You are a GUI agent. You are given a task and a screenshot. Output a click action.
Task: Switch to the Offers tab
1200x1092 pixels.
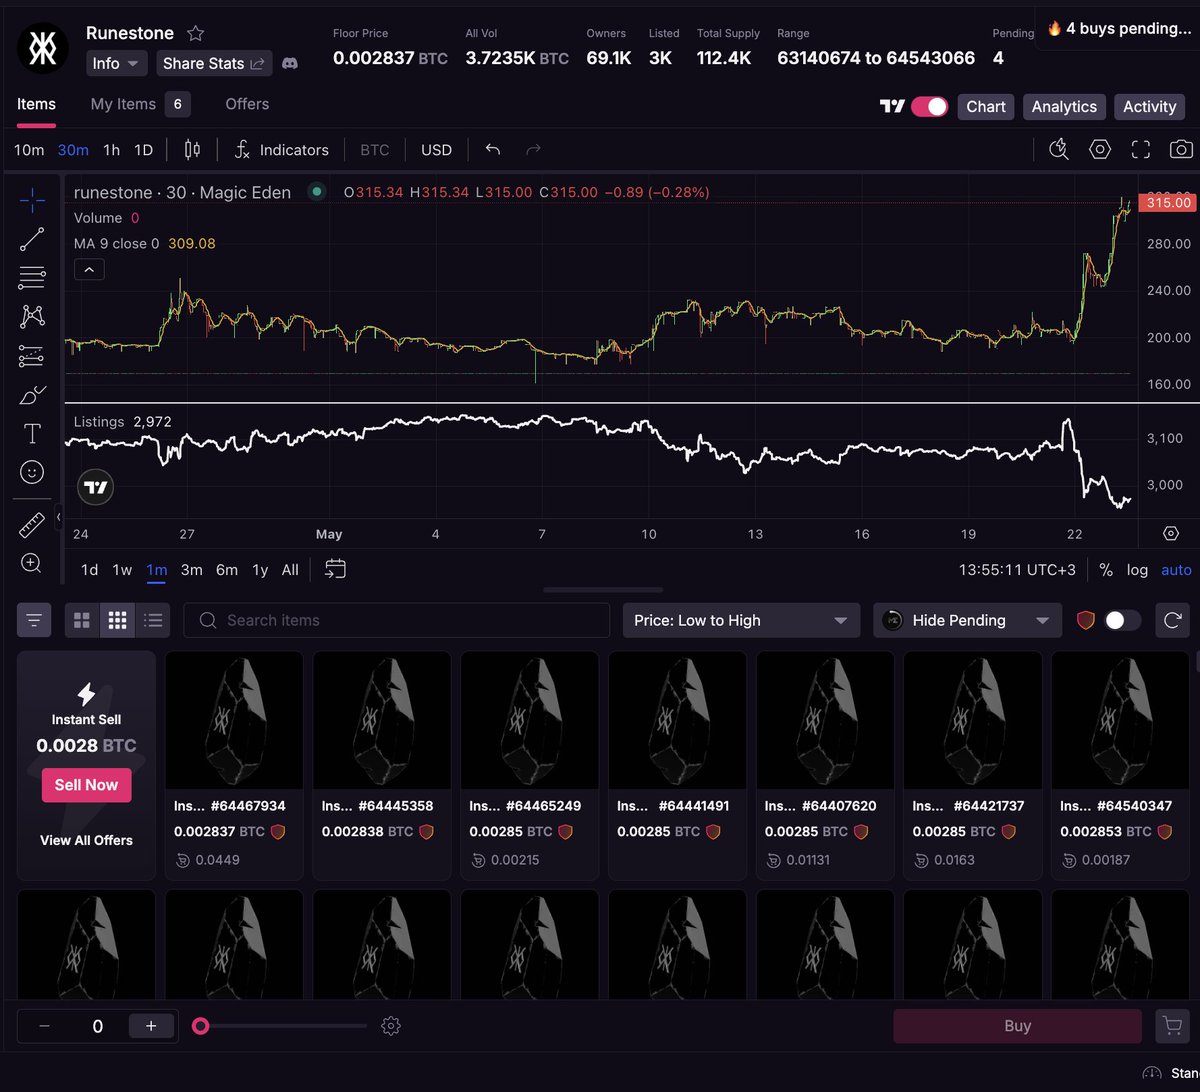[x=247, y=104]
